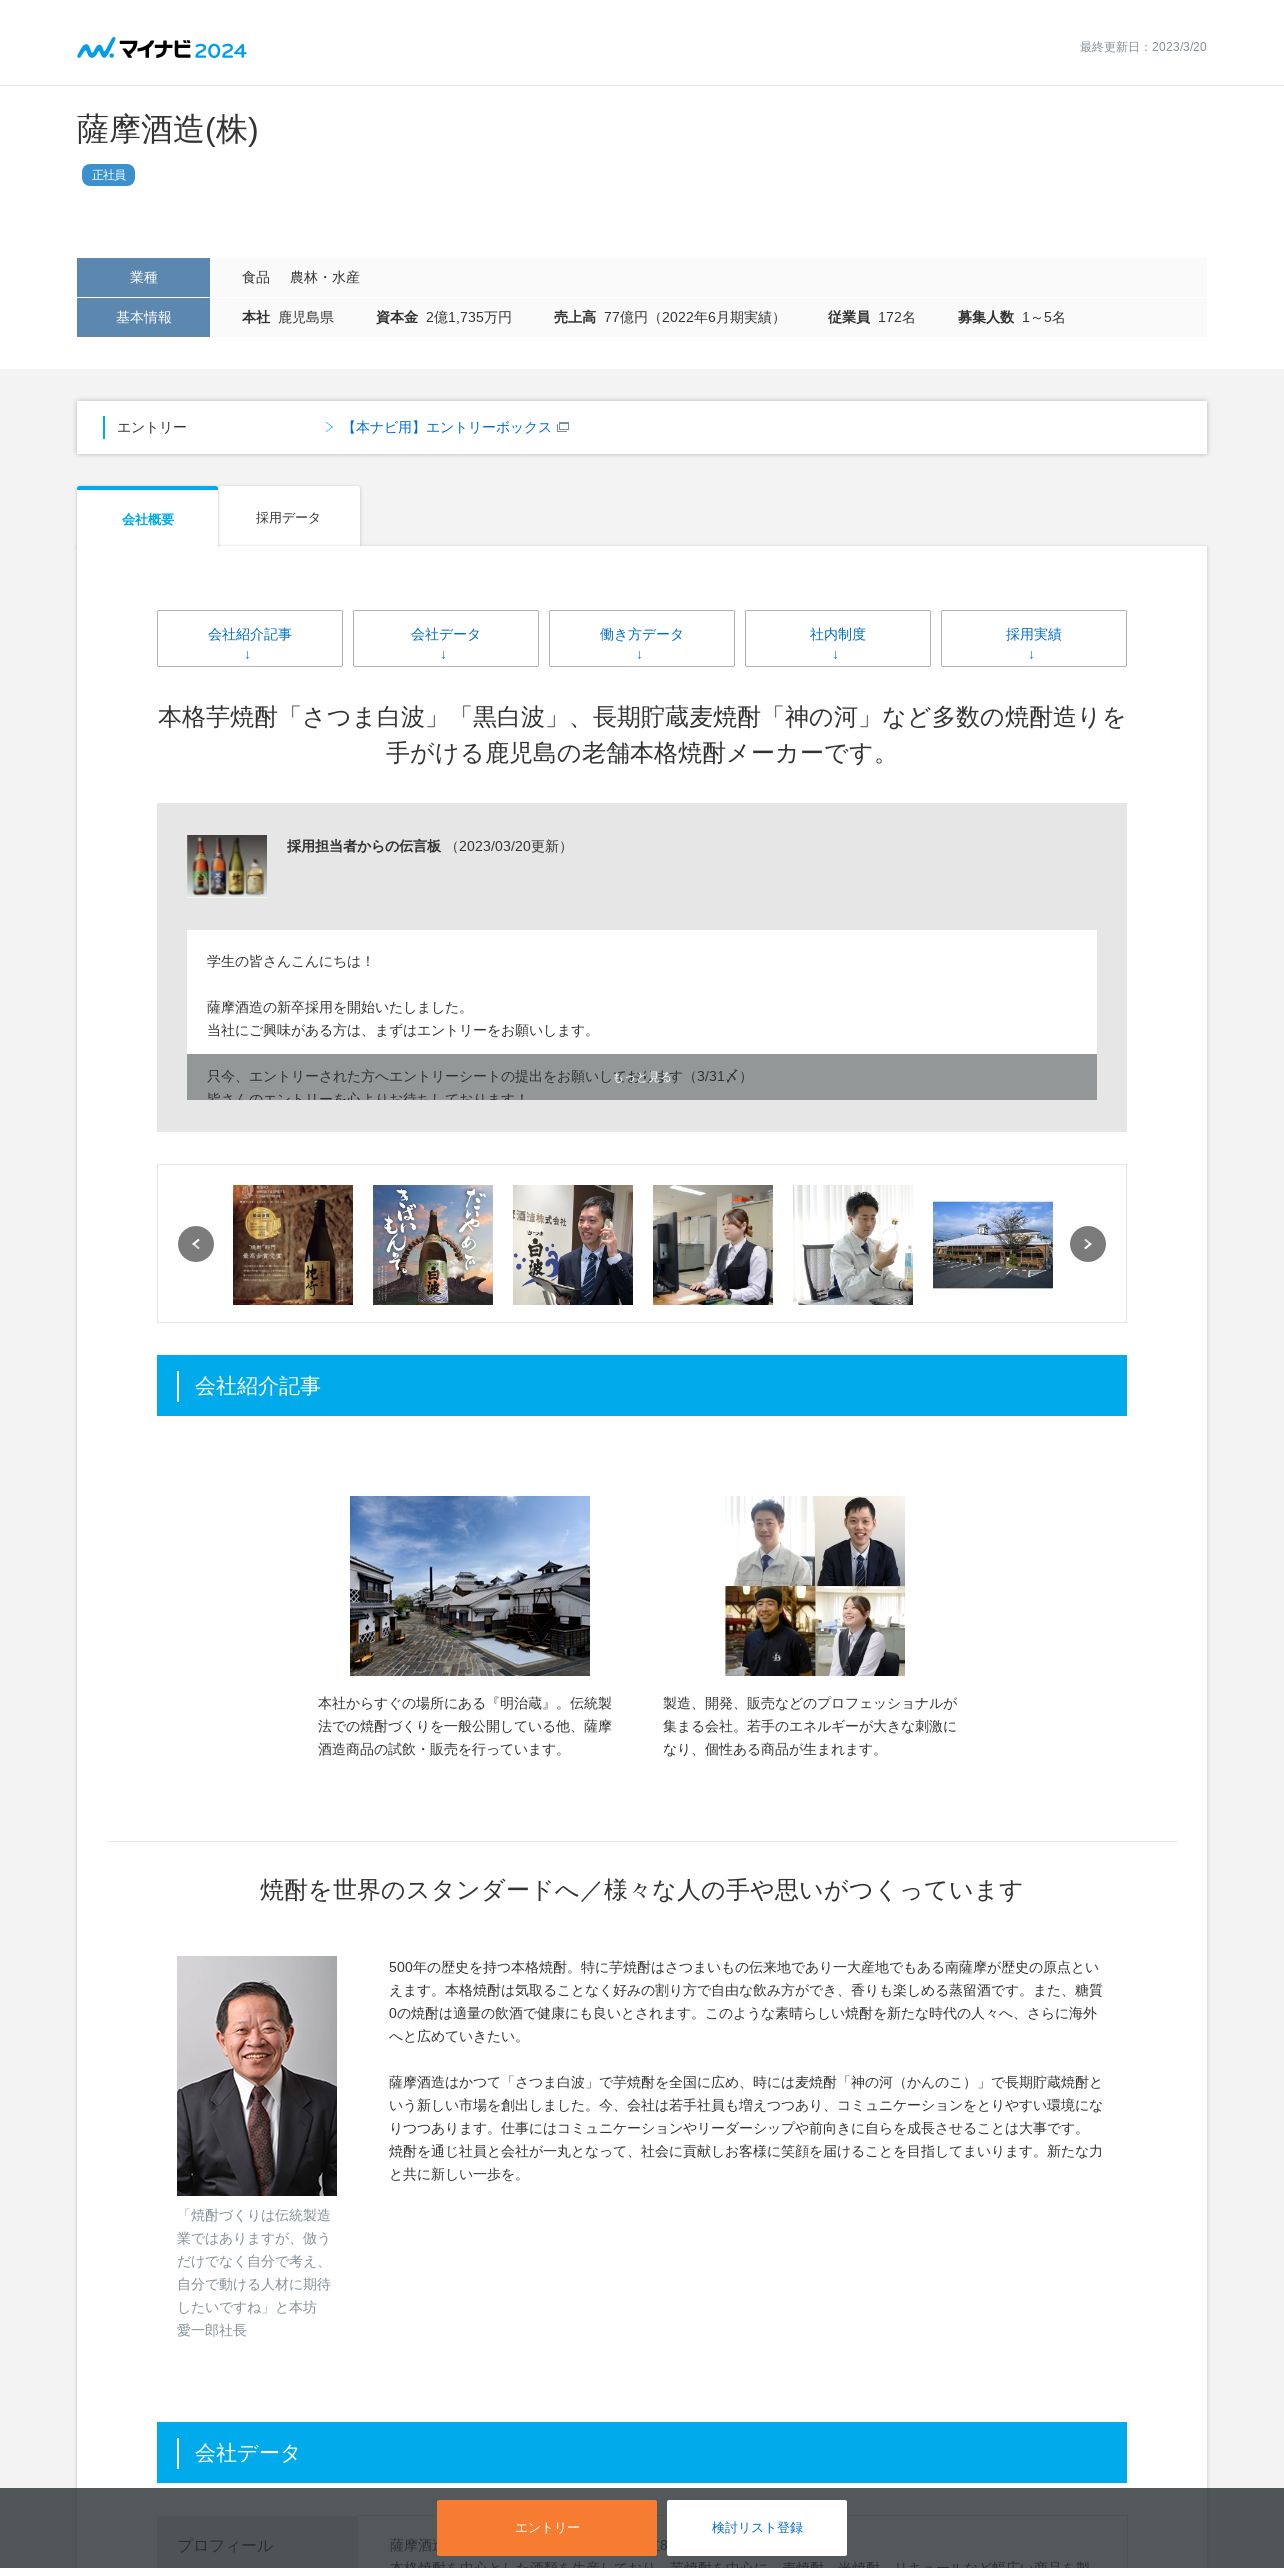Click the 会社データ blue section header

[x=642, y=2452]
